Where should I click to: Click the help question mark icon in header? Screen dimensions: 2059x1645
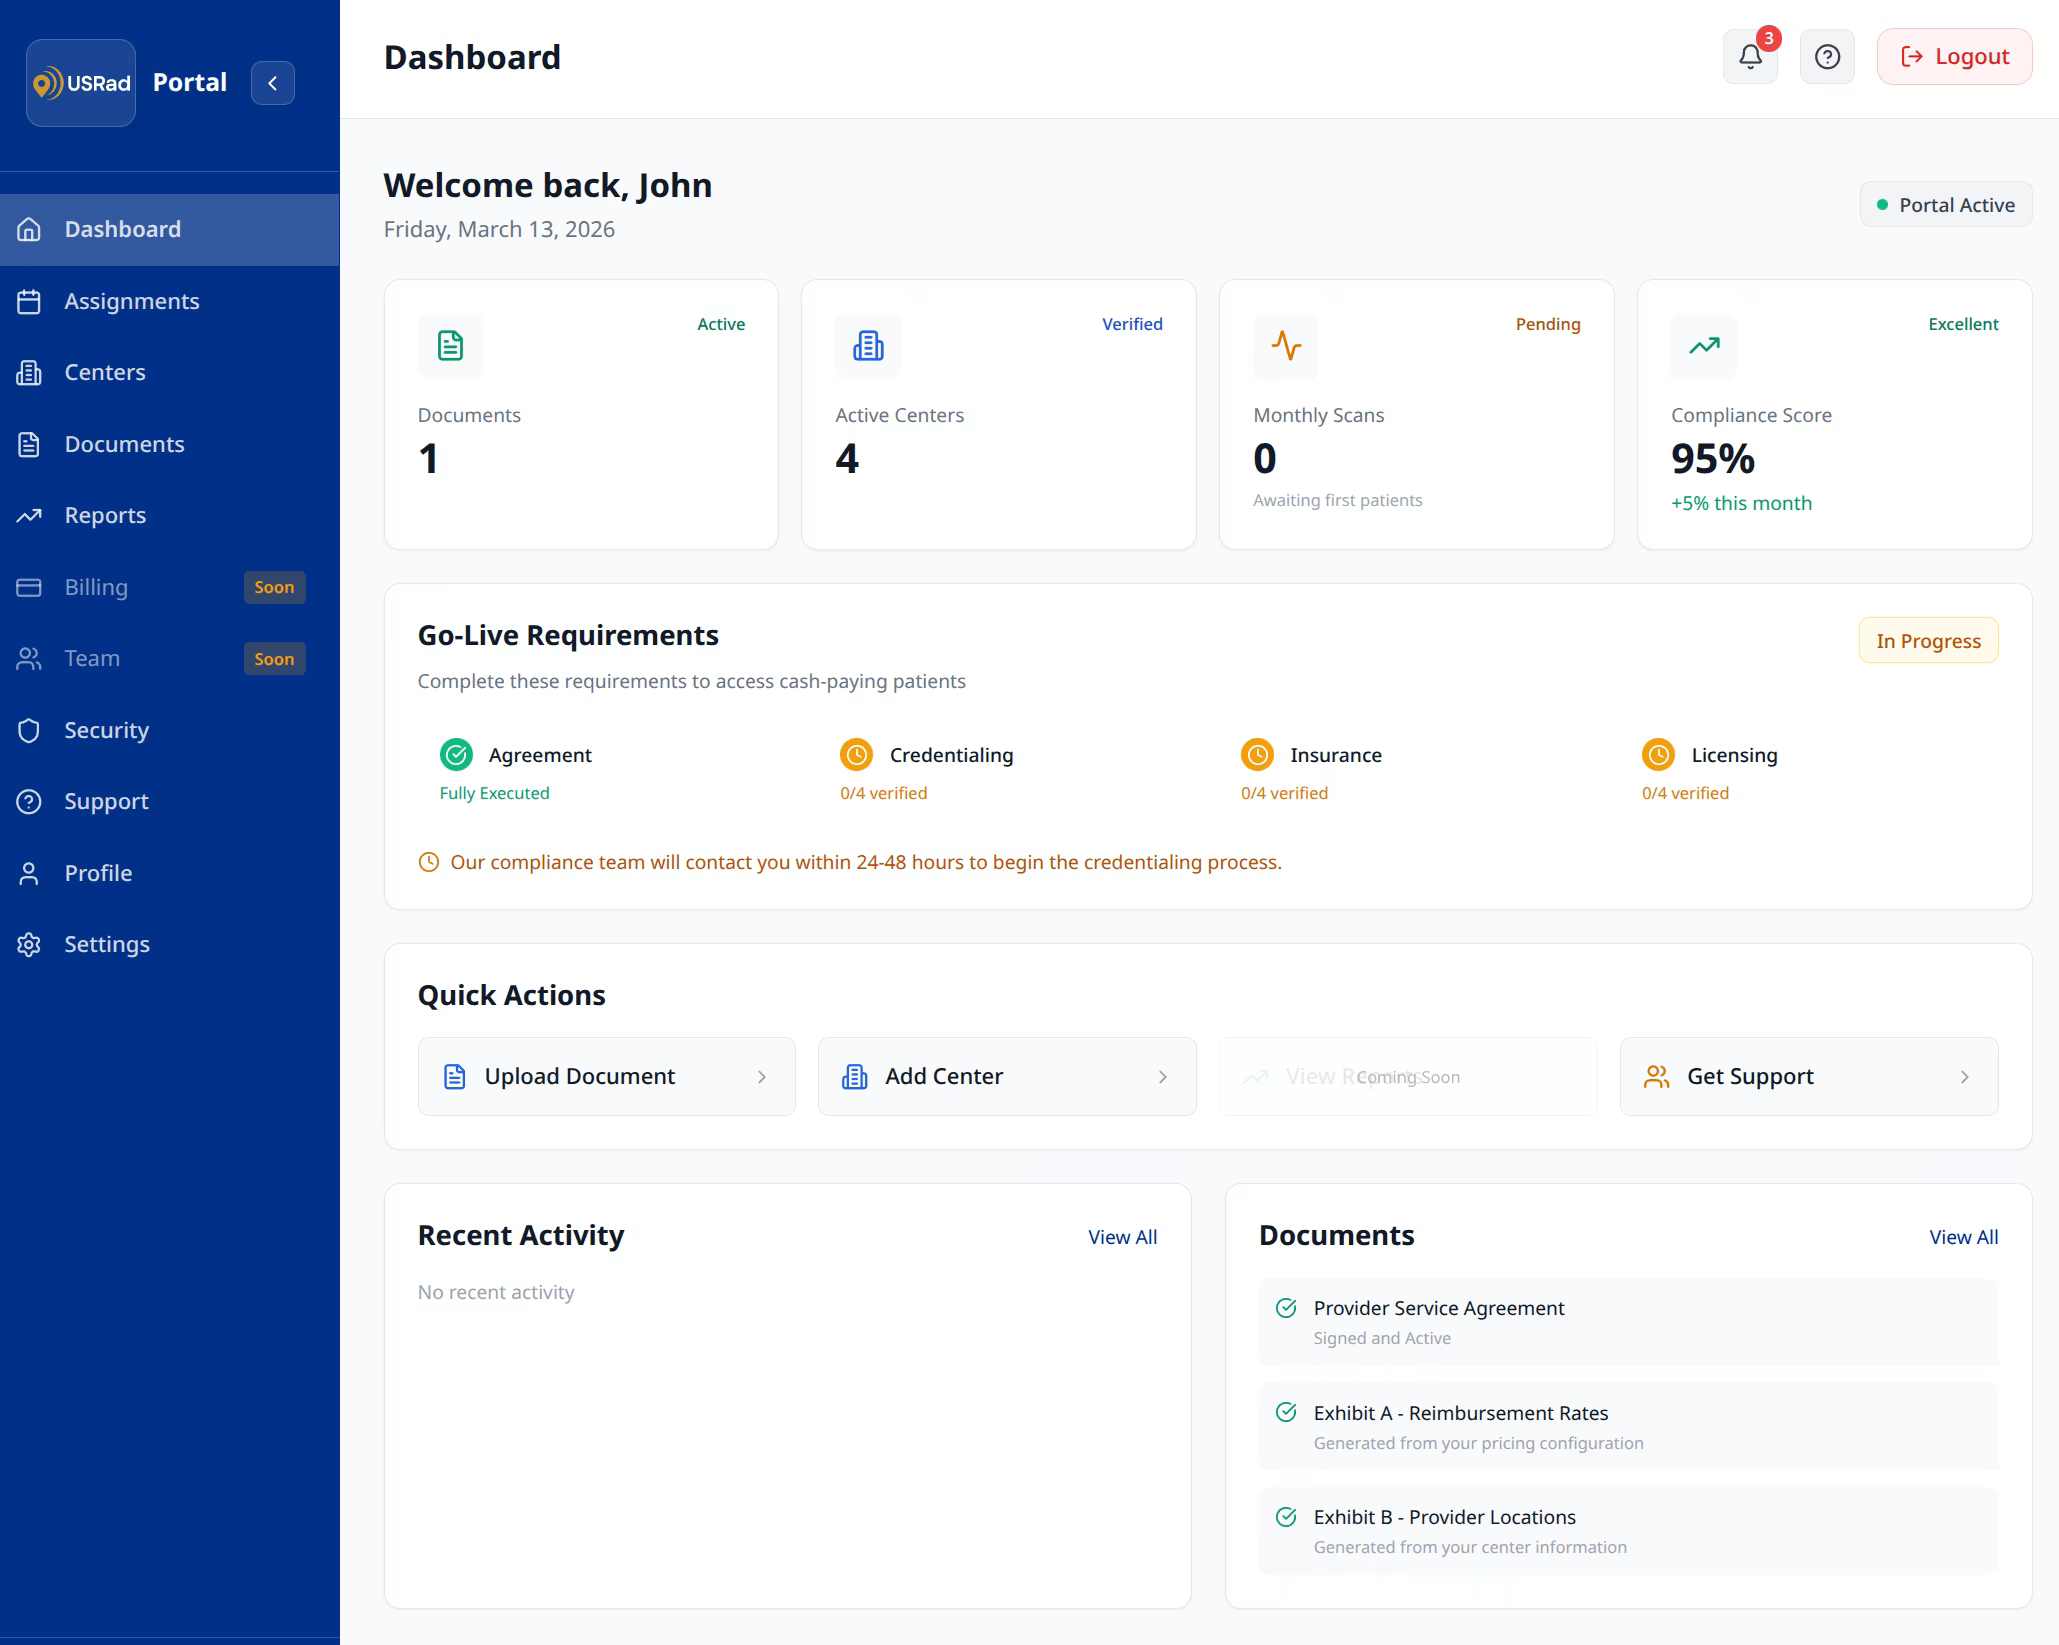pos(1827,57)
